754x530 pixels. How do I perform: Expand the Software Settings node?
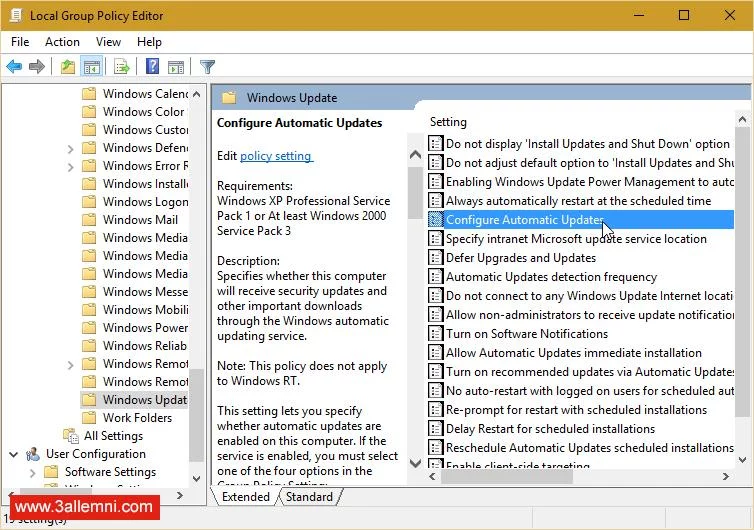coord(32,472)
